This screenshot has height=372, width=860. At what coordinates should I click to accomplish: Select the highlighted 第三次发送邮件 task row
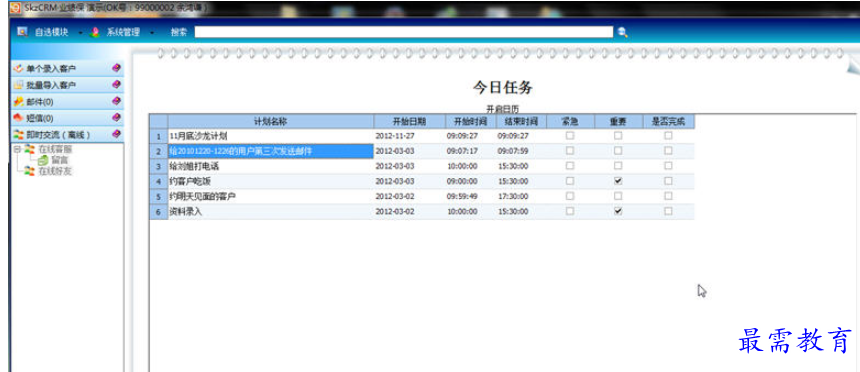pyautogui.click(x=271, y=151)
